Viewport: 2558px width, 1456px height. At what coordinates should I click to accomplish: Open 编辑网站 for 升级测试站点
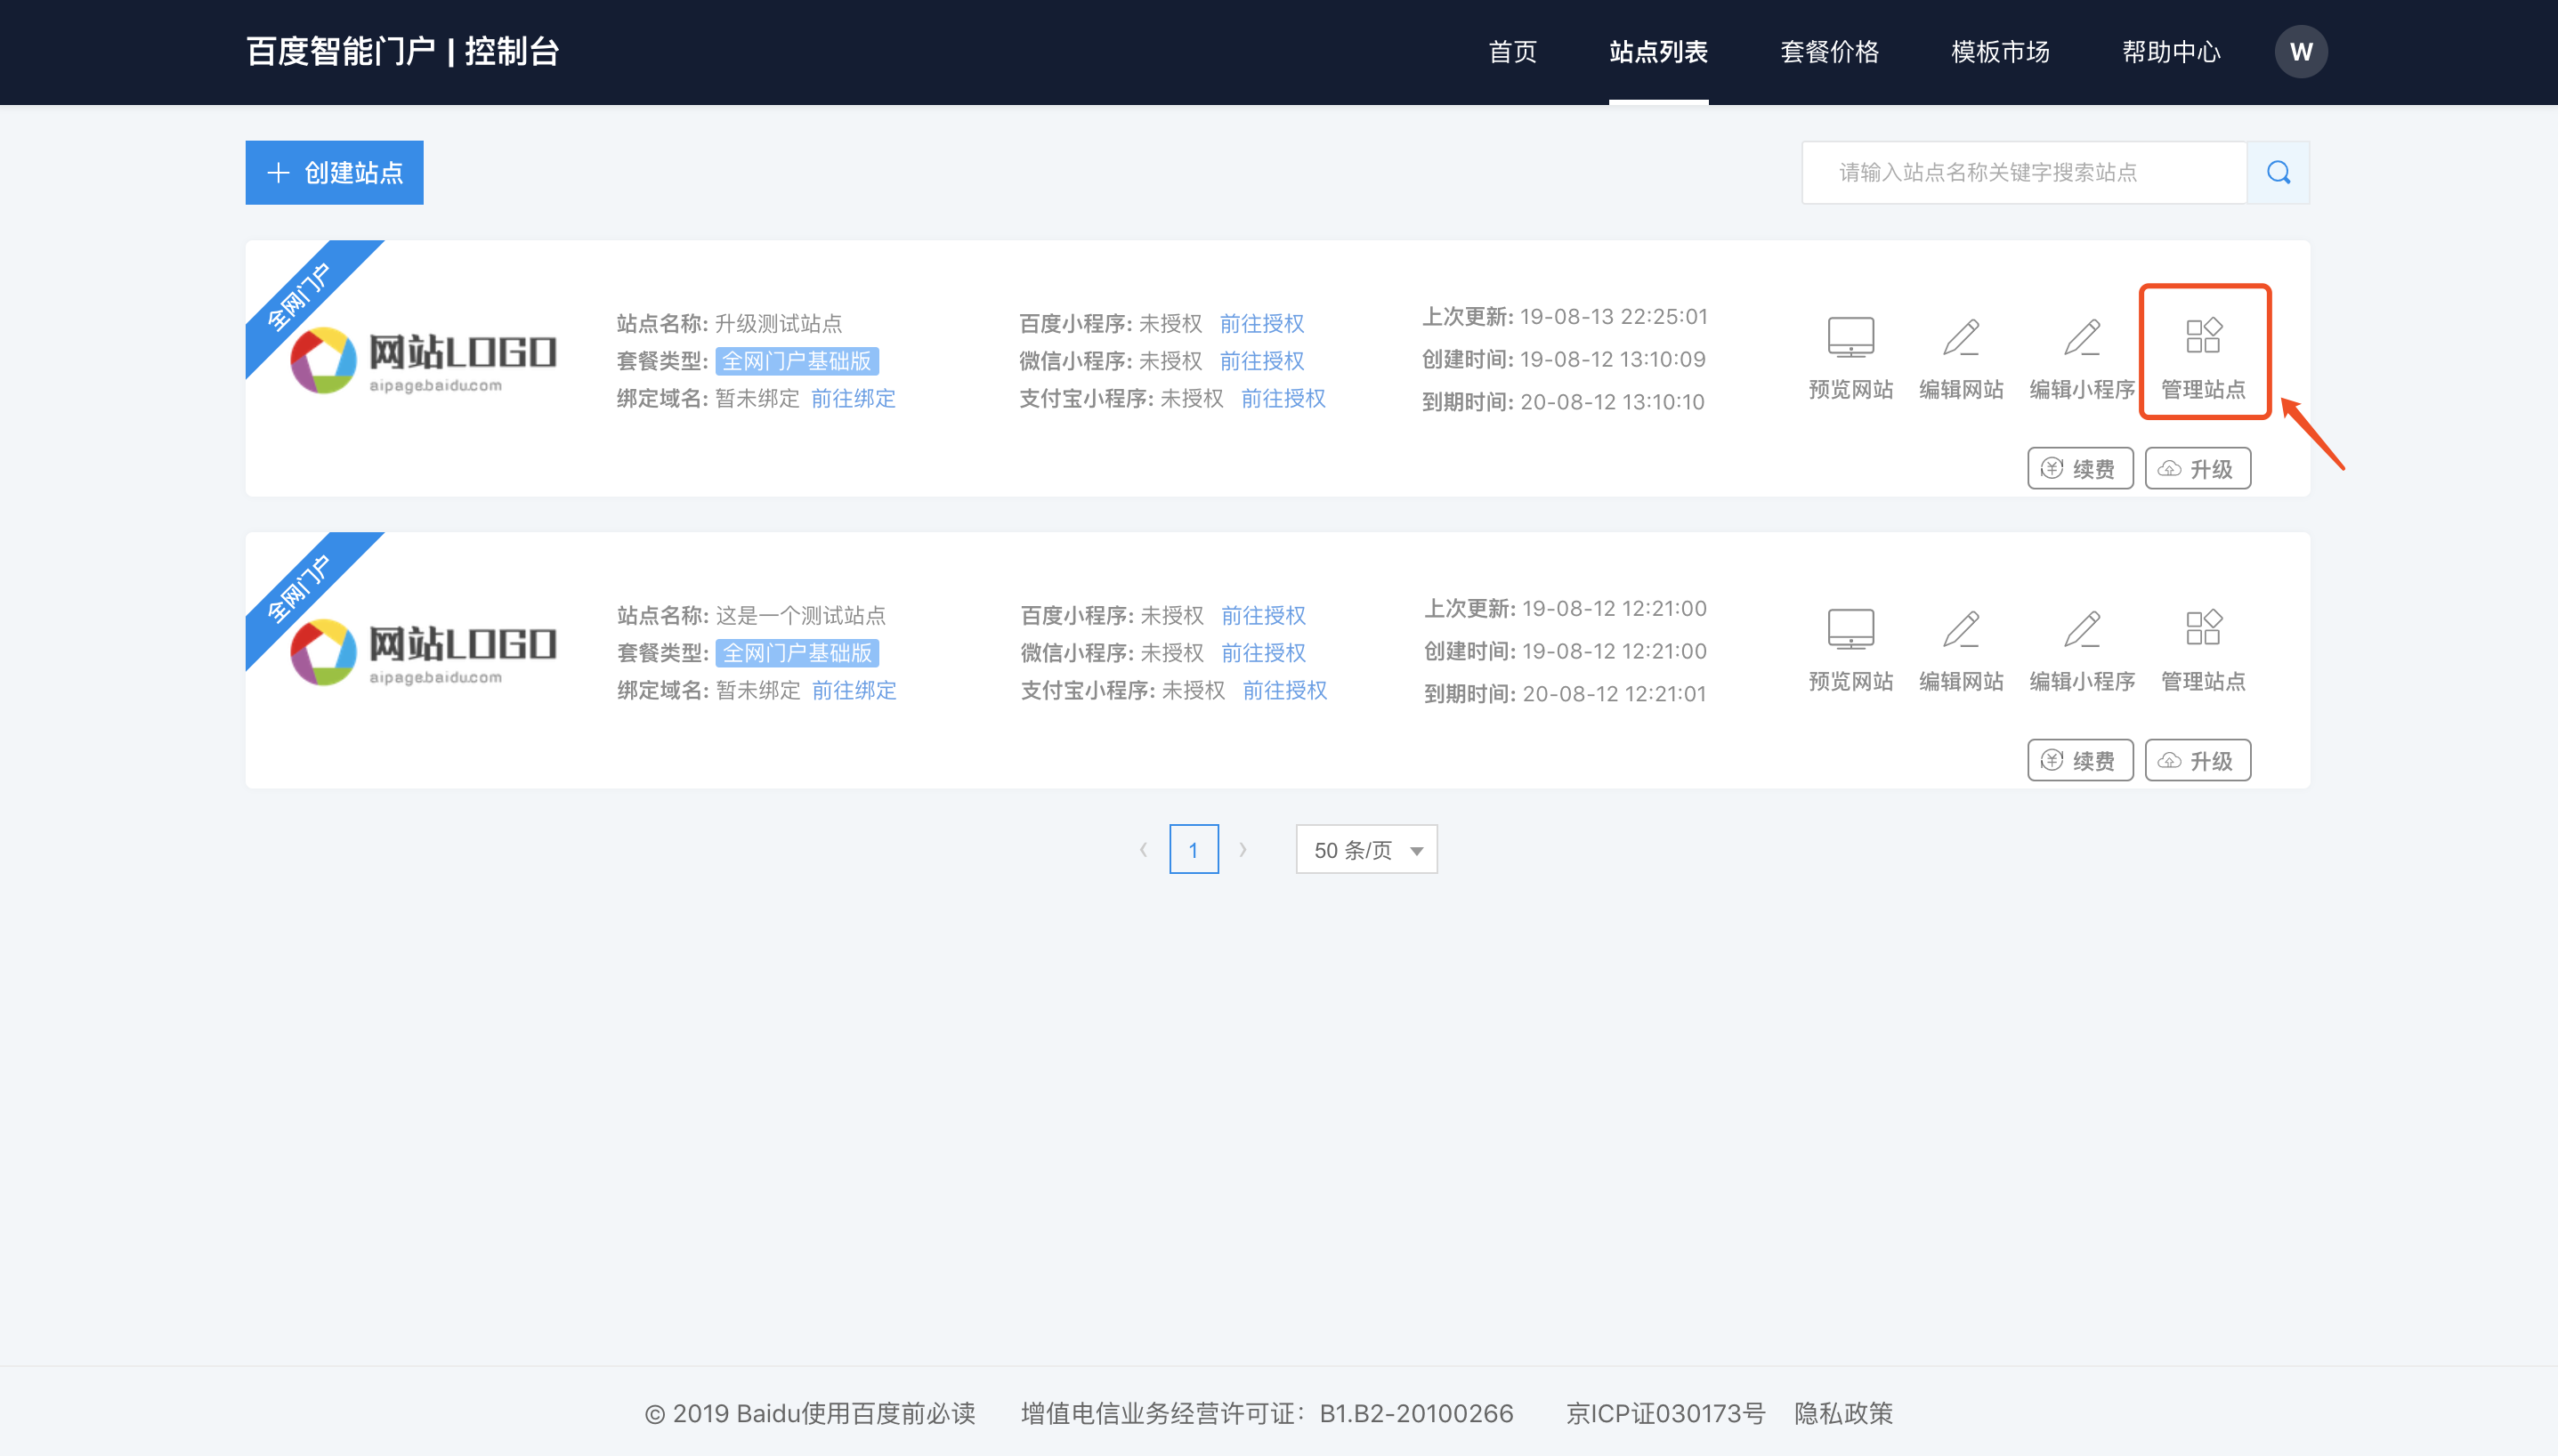pos(1961,358)
